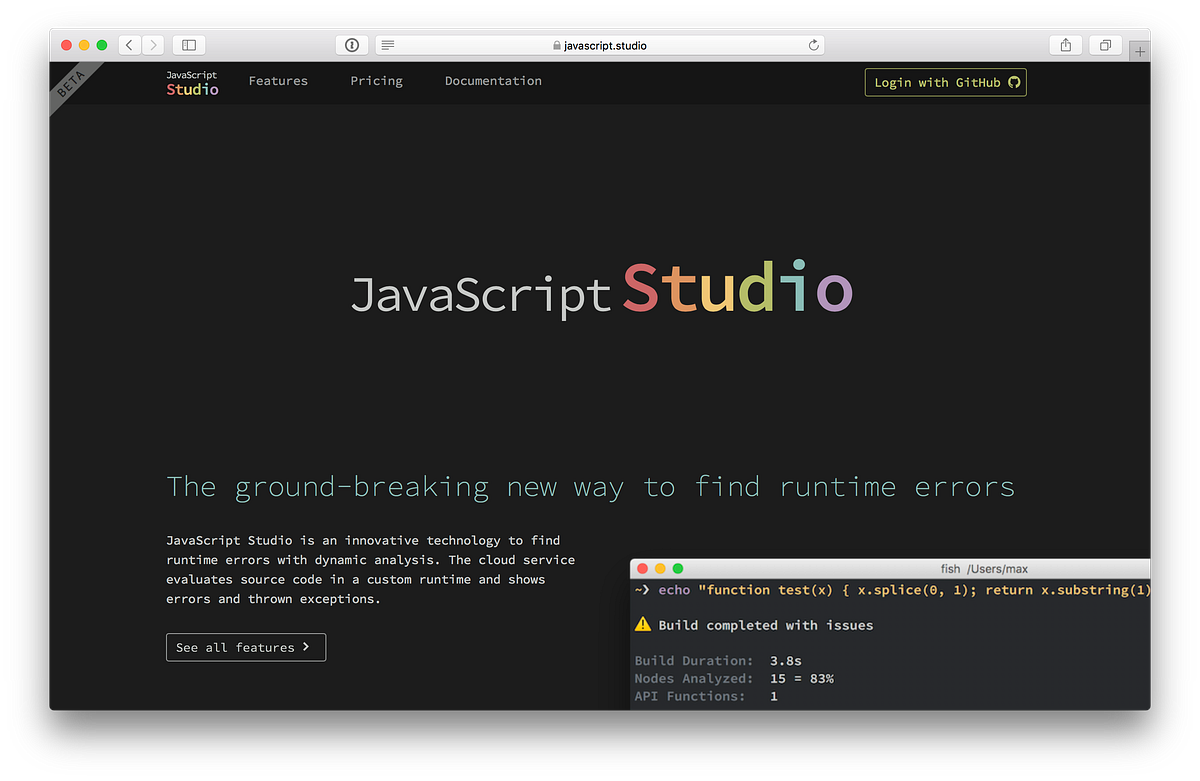Click the JavaScript Studio logo
1200x781 pixels.
click(191, 81)
